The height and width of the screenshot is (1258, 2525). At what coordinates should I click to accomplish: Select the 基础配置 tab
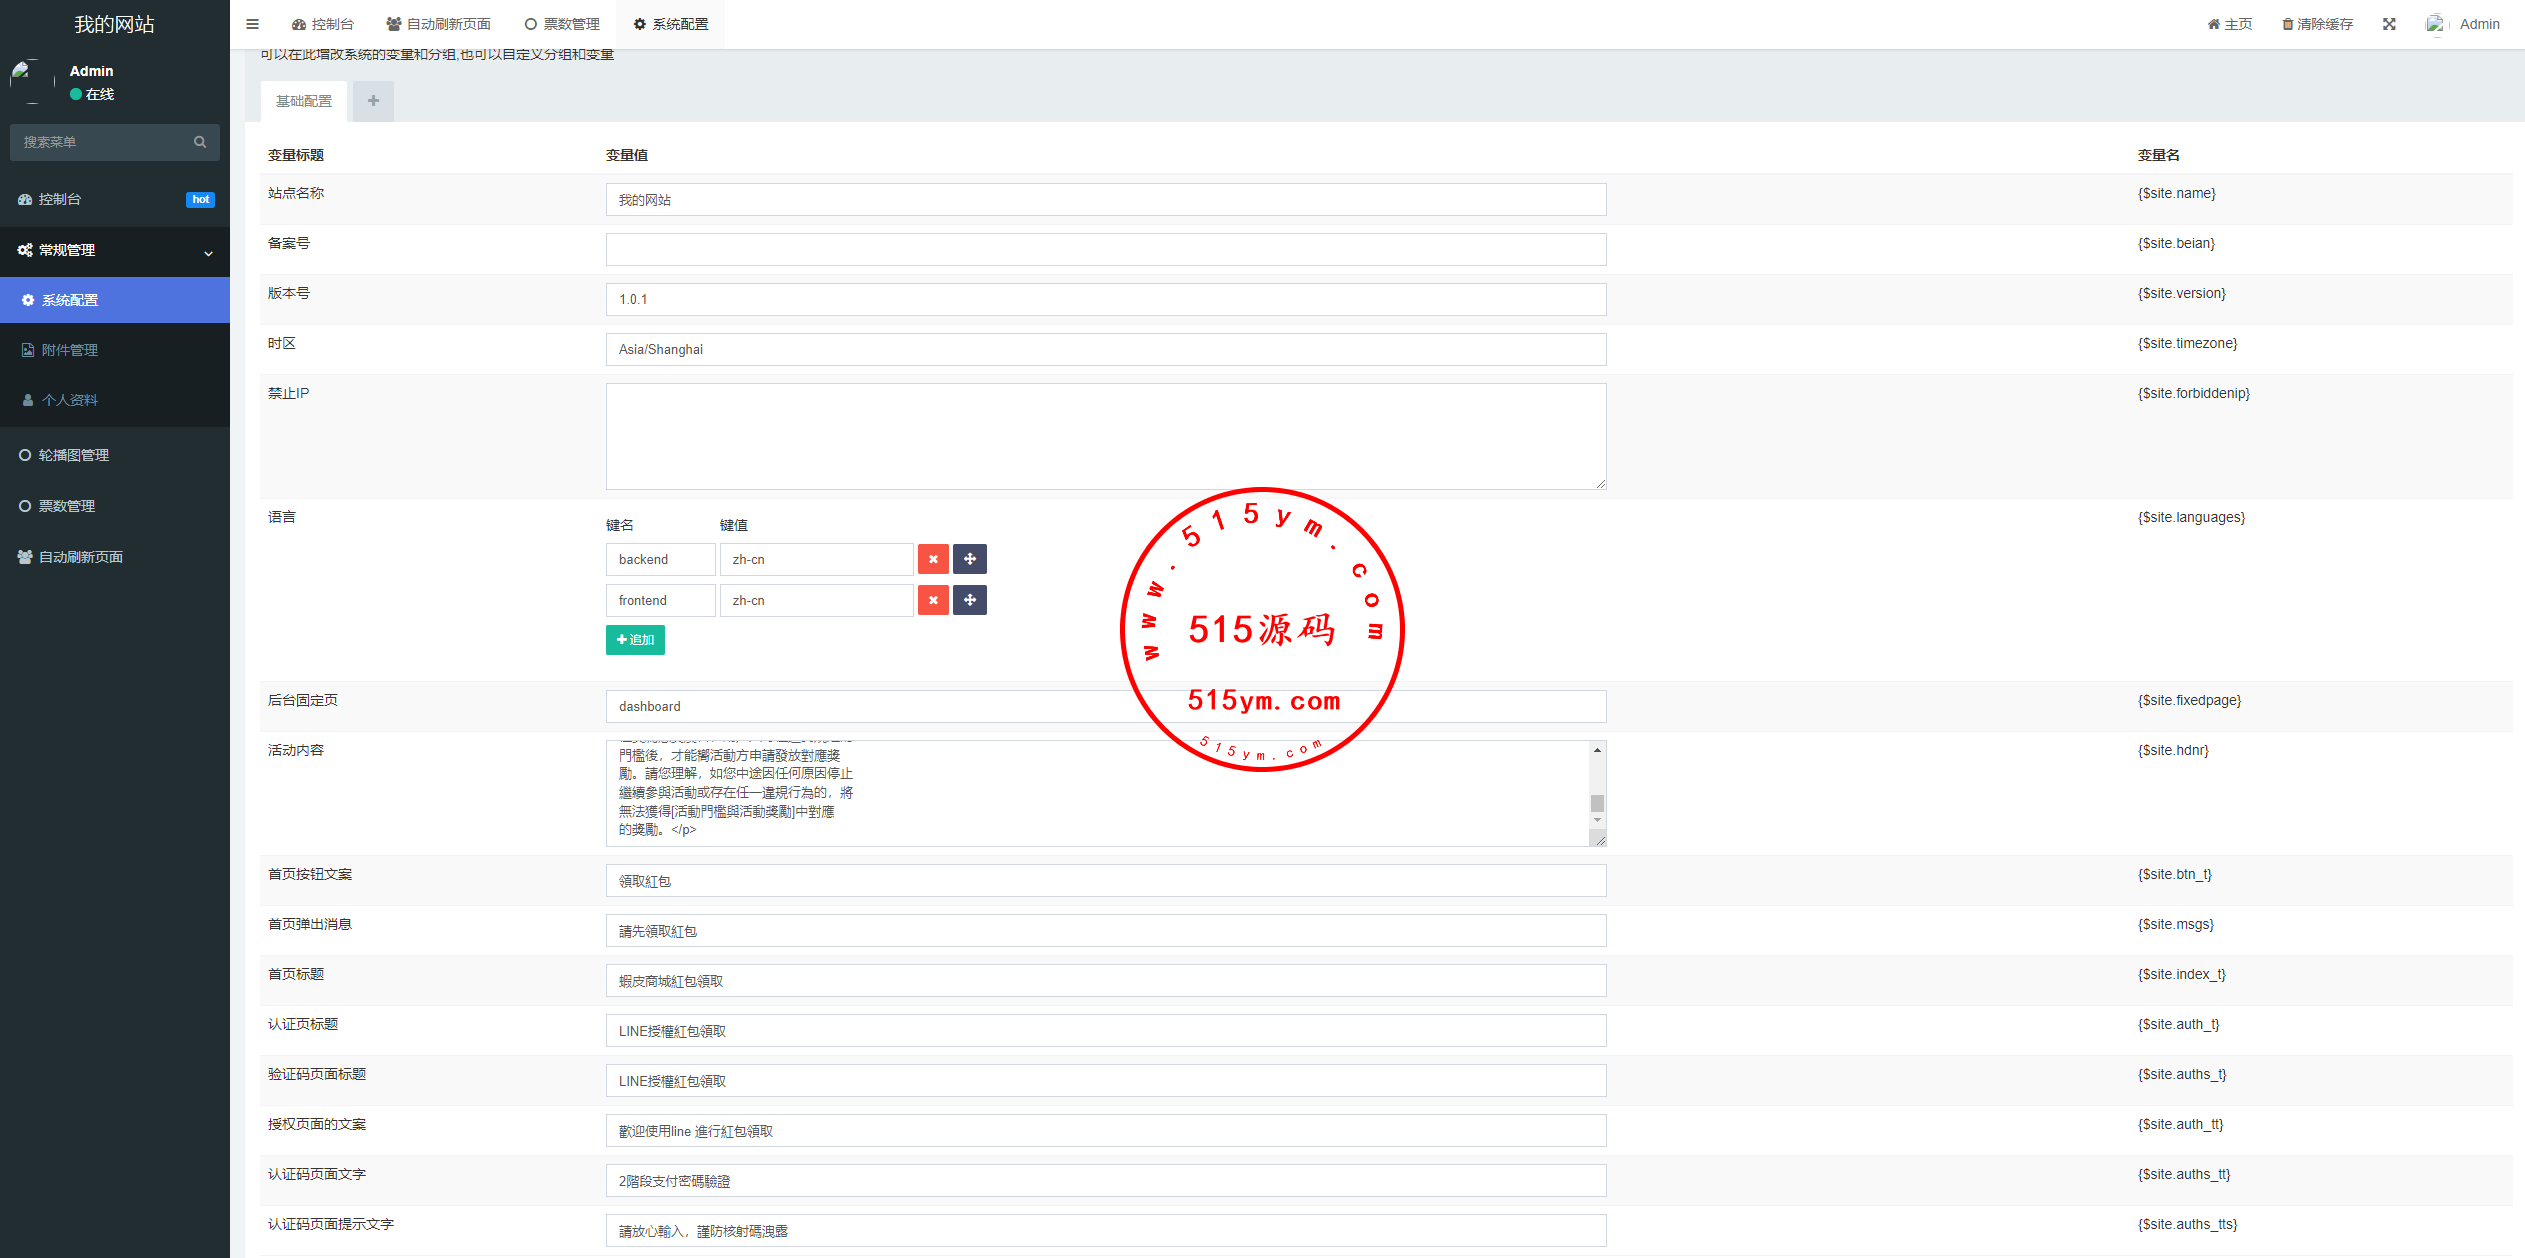click(304, 101)
